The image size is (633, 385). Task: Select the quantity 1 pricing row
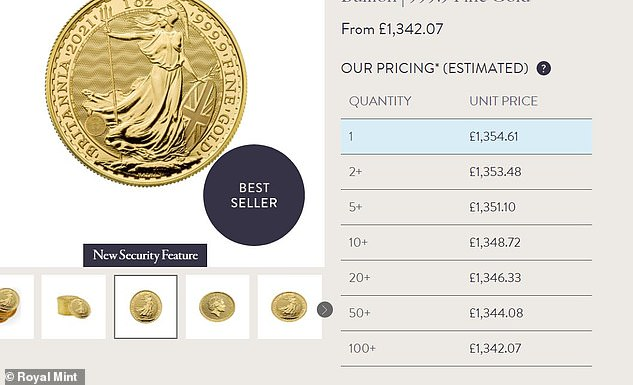click(466, 136)
